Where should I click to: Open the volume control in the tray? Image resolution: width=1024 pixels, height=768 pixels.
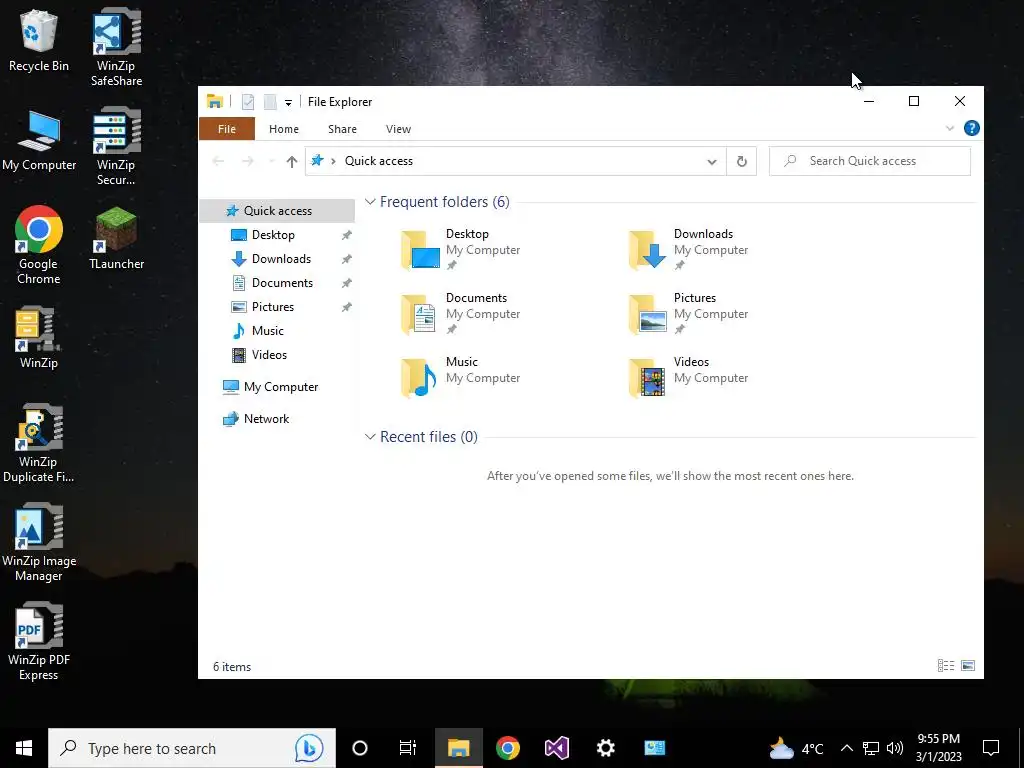(x=895, y=748)
